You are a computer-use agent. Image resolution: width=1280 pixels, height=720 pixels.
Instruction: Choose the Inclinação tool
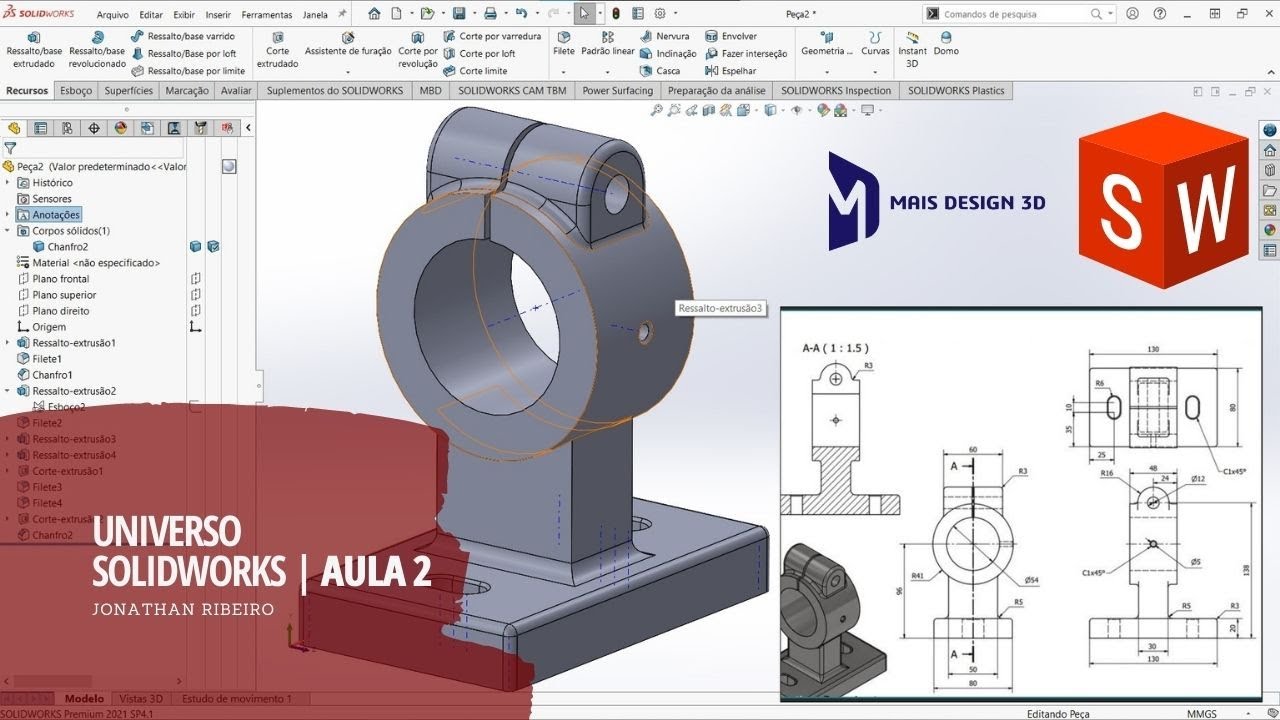pos(668,54)
